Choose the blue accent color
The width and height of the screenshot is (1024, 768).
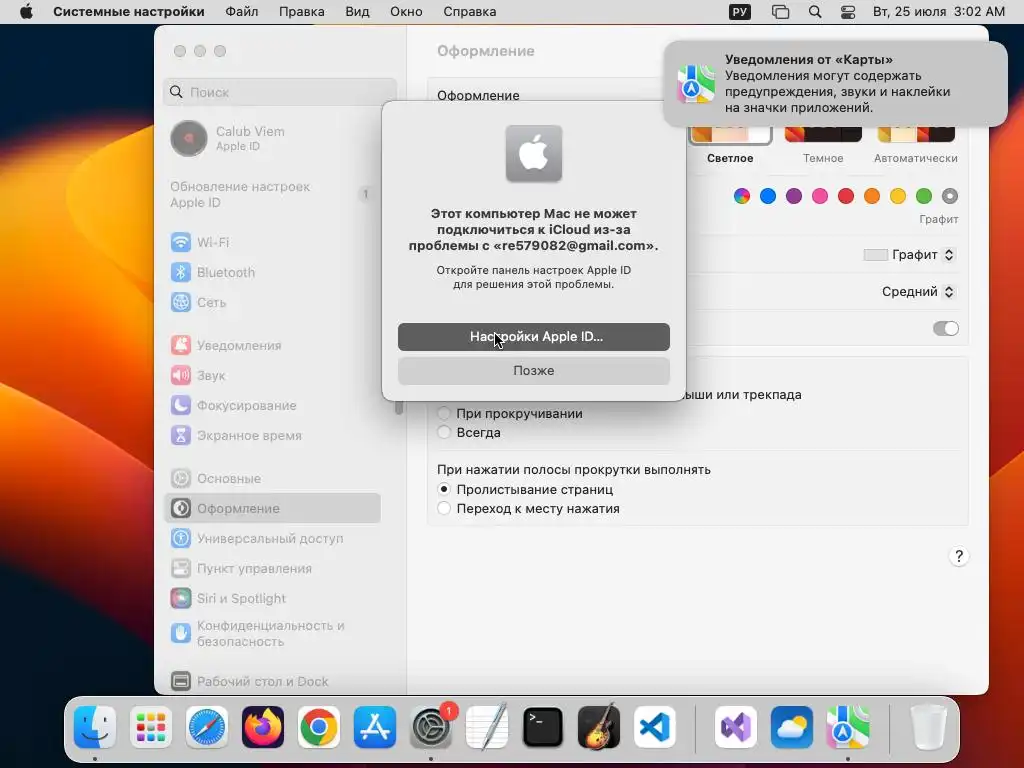(768, 196)
